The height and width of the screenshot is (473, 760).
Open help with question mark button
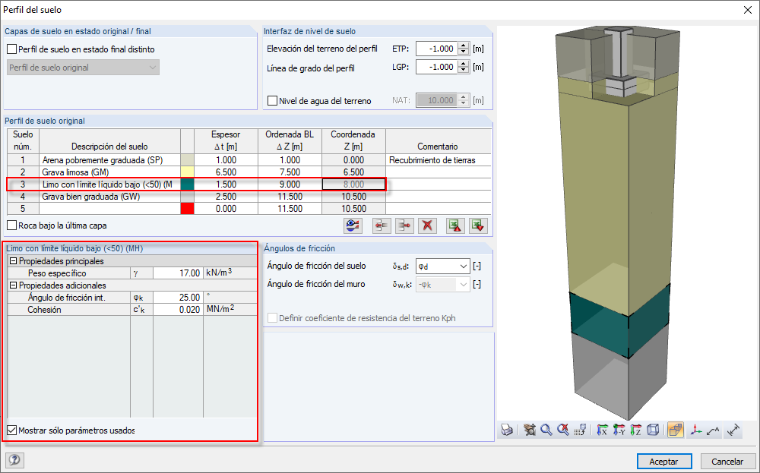15,460
